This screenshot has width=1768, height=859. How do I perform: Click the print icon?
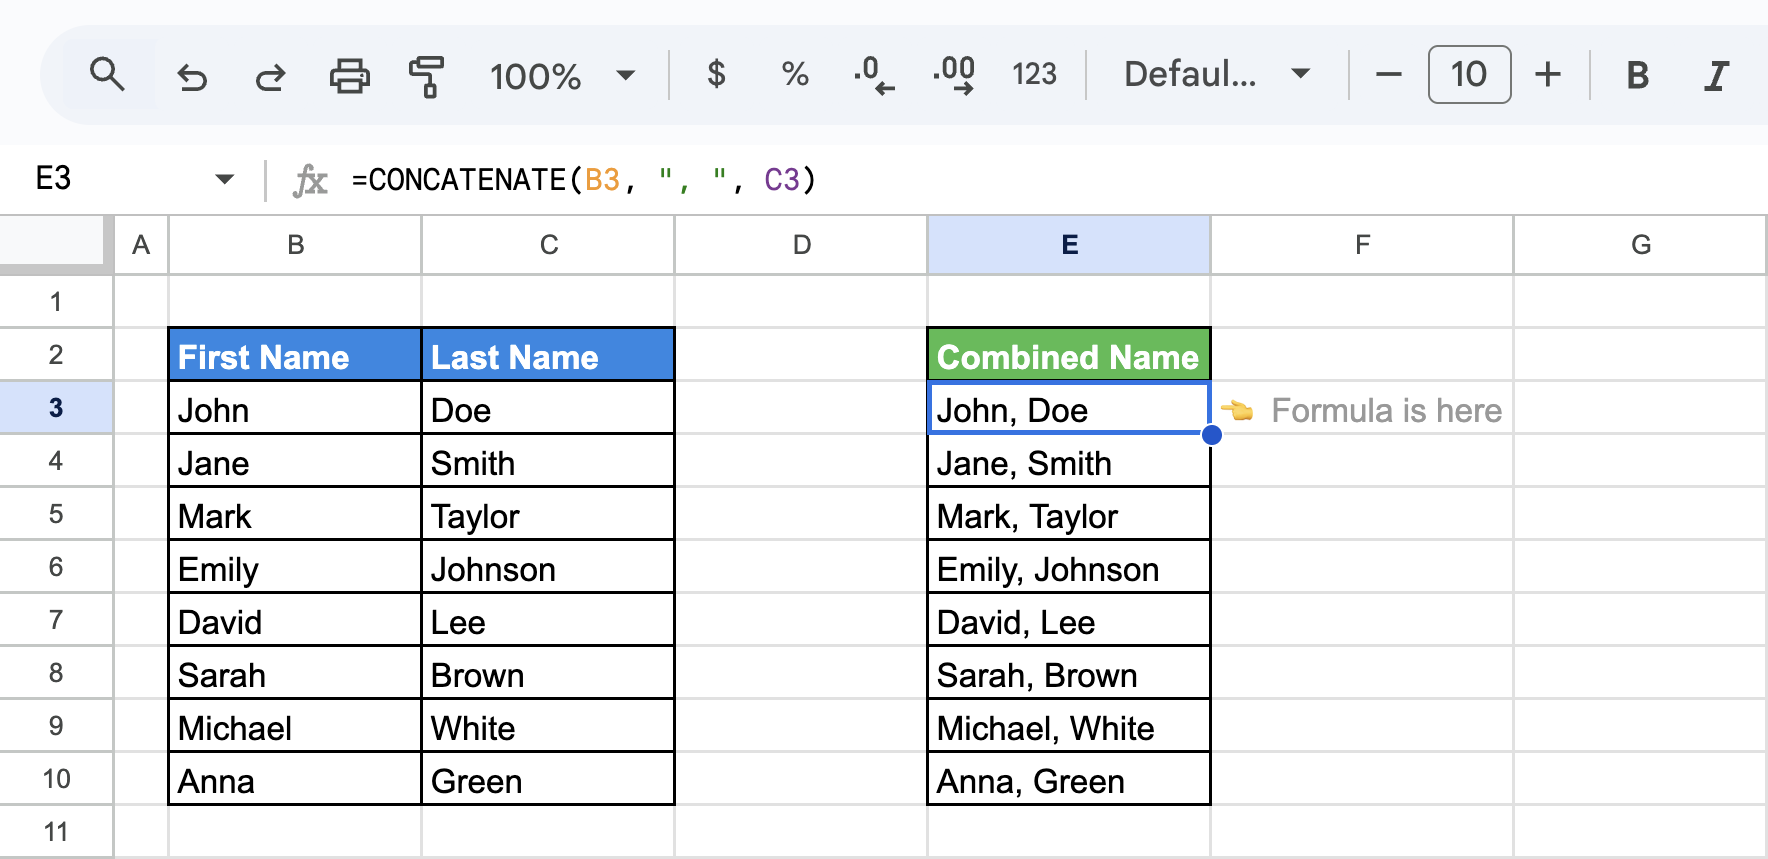(349, 76)
